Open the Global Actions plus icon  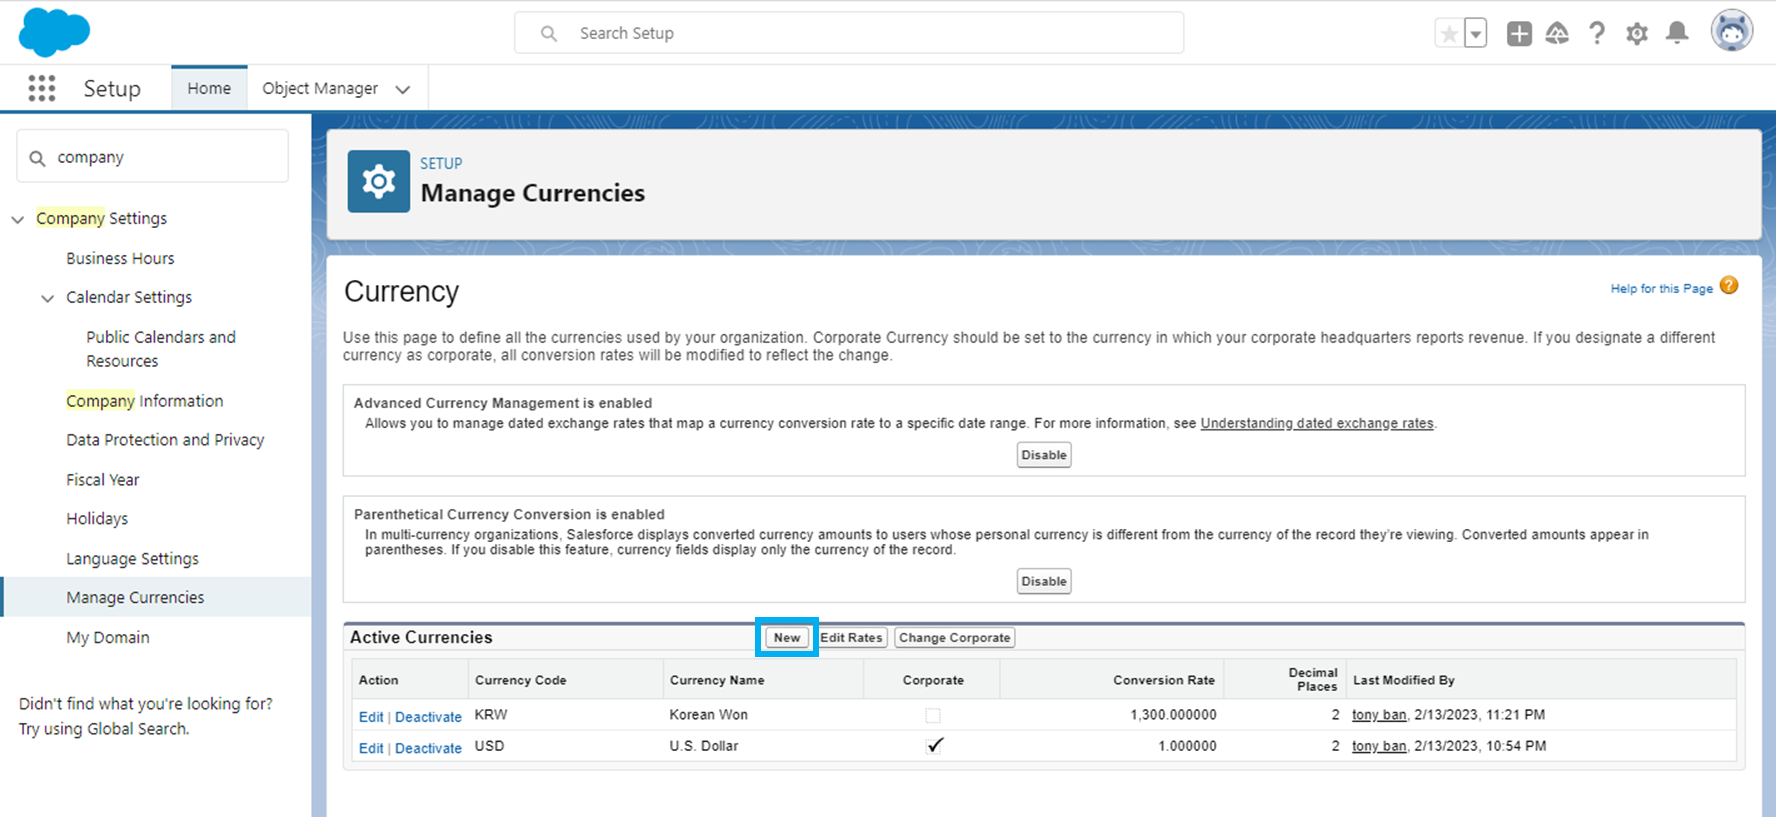pyautogui.click(x=1519, y=34)
